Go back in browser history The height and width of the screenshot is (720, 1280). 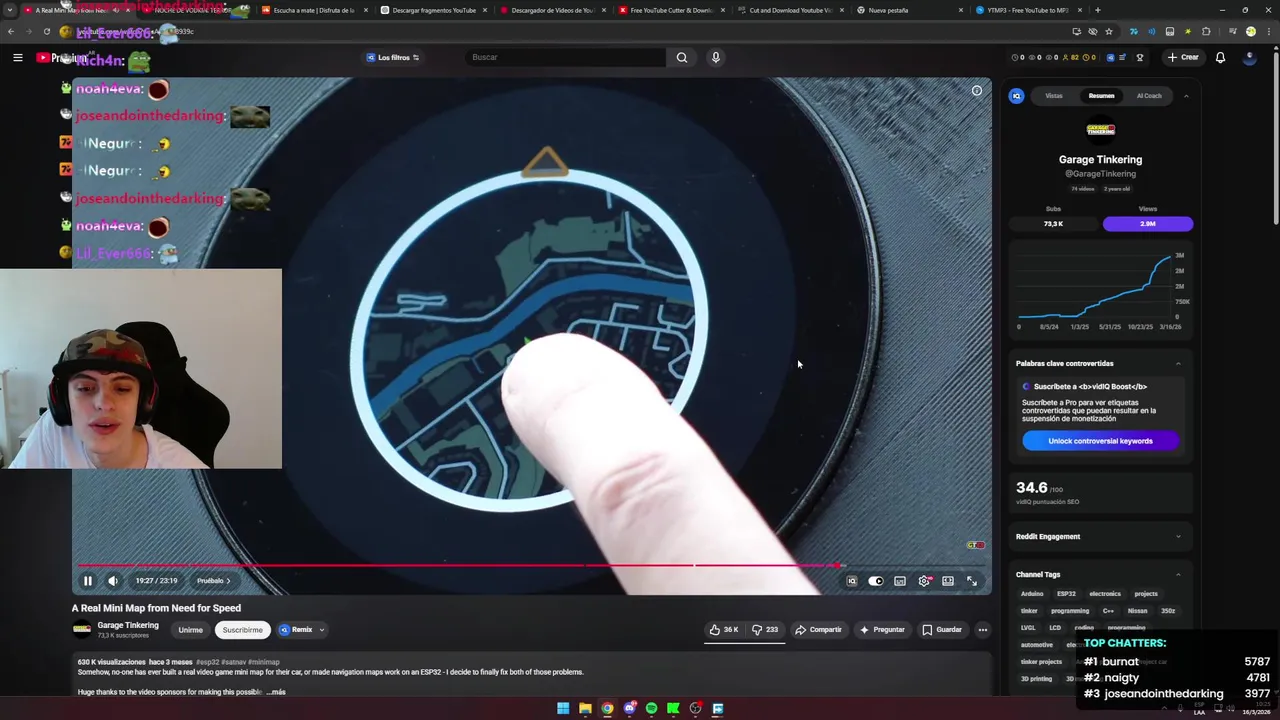(x=11, y=31)
